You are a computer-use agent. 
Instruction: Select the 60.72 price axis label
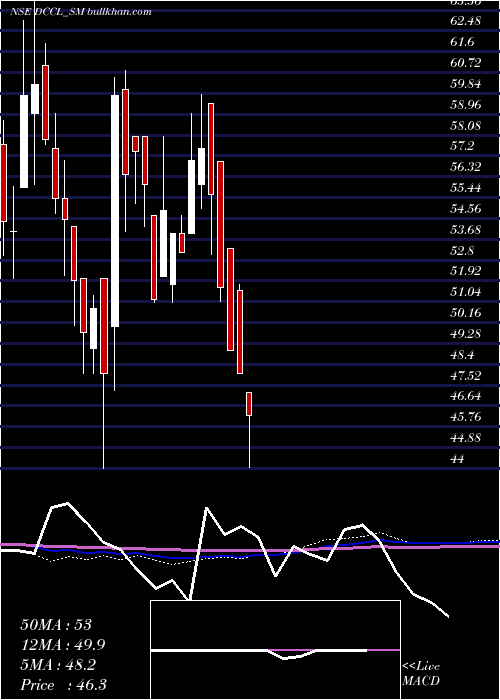466,62
